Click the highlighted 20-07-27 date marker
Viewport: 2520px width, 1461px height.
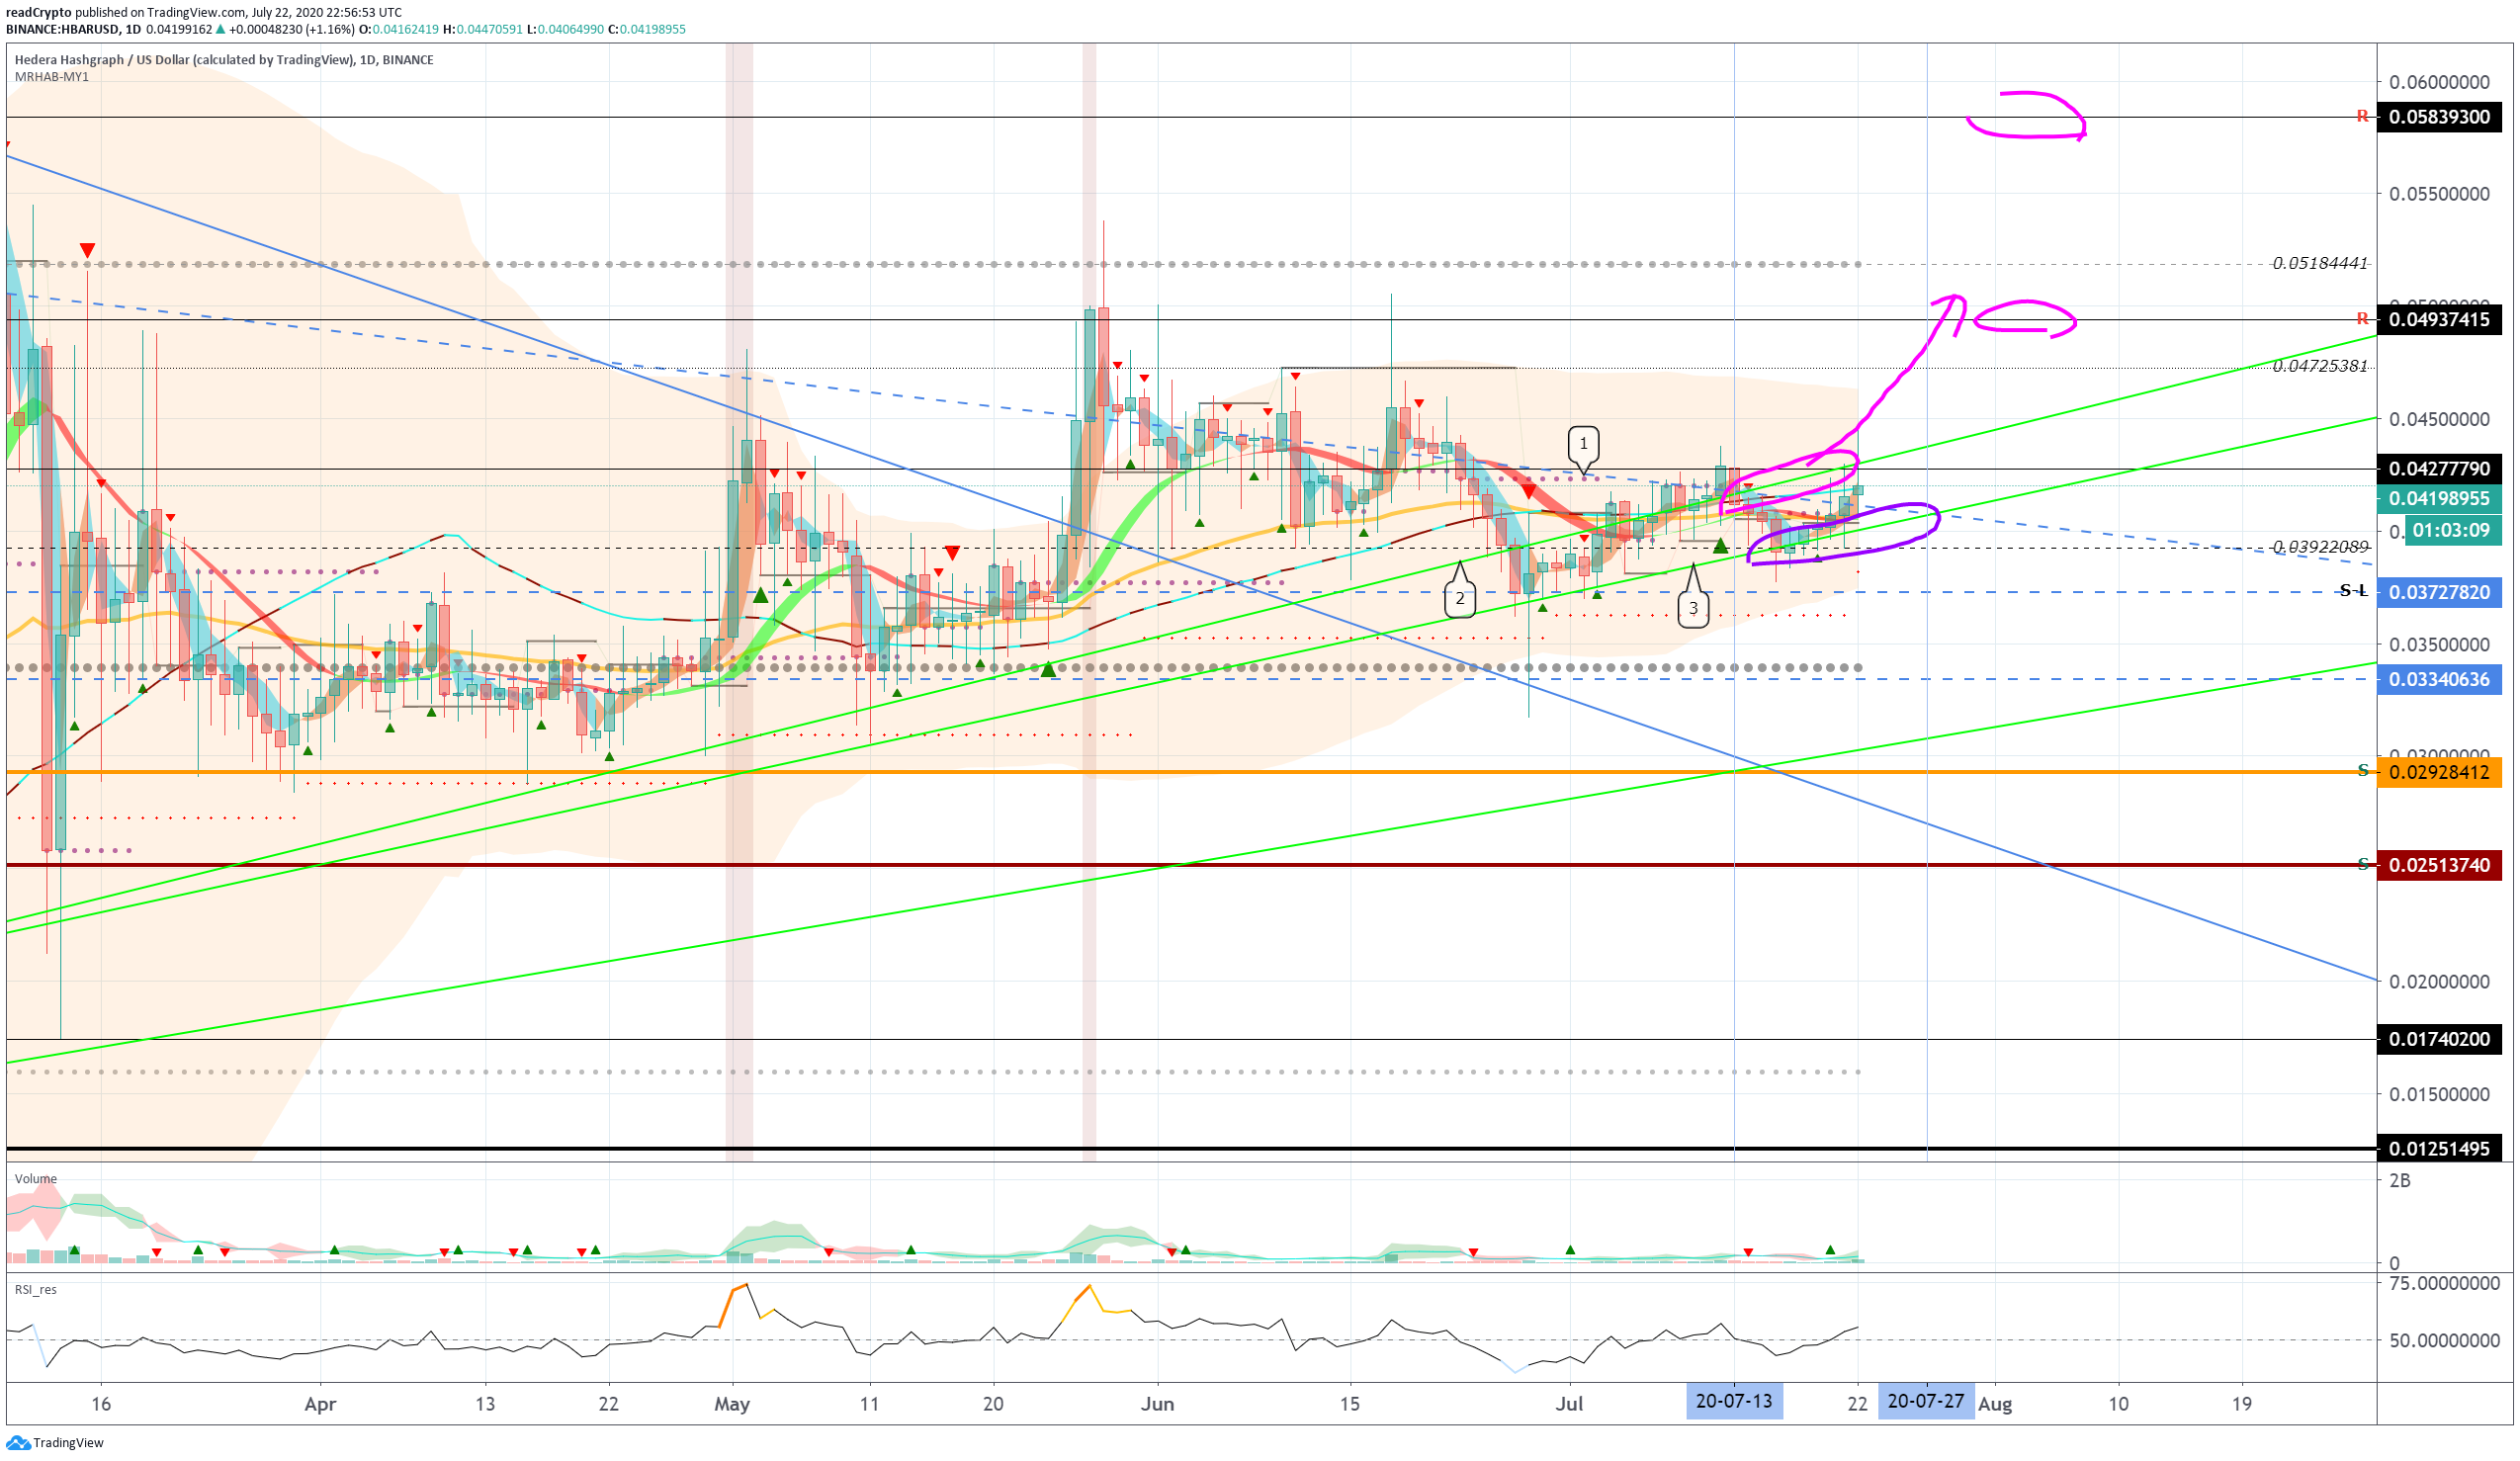1926,1402
